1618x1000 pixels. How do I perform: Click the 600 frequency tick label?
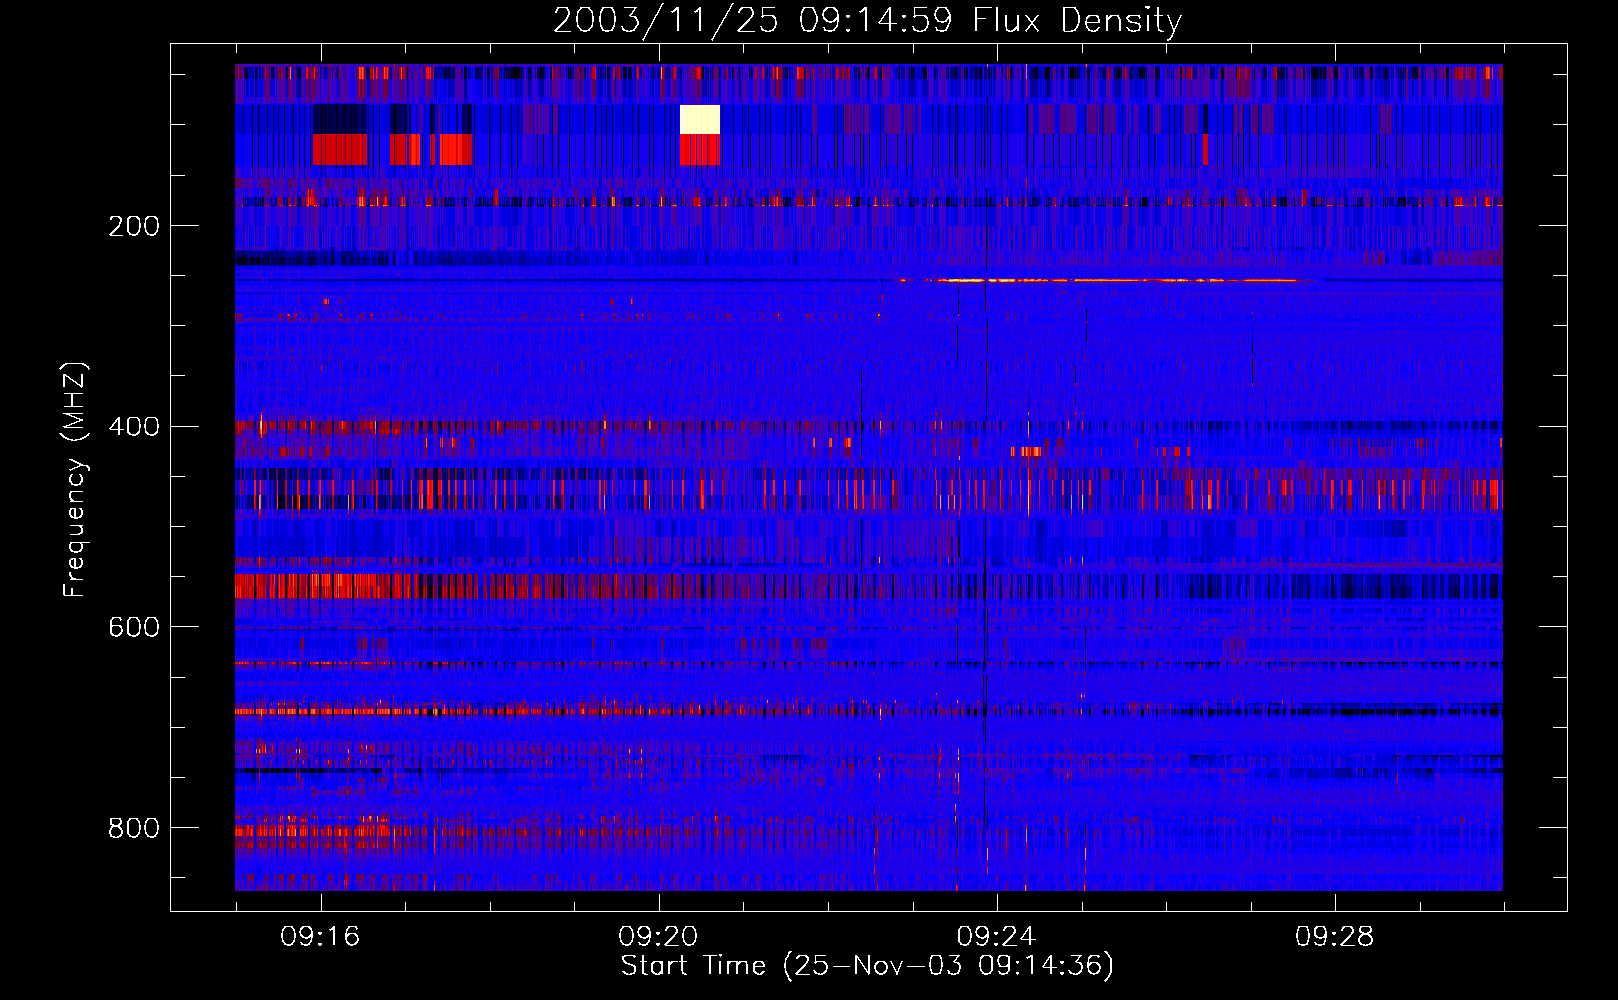134,627
